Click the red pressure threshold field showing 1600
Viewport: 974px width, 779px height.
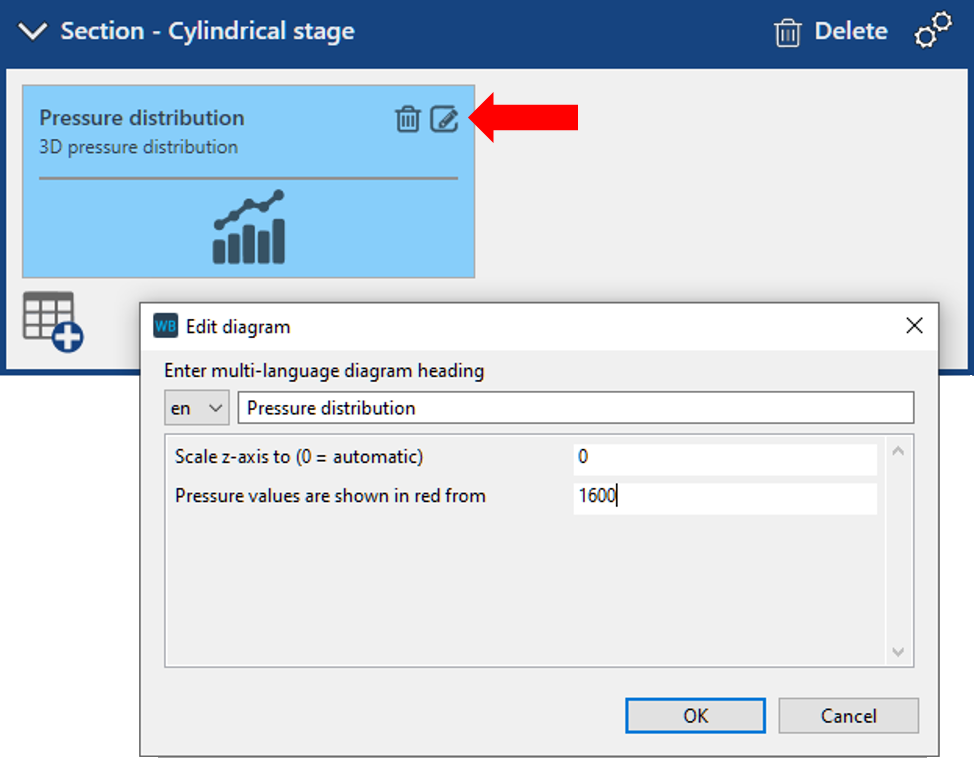724,496
